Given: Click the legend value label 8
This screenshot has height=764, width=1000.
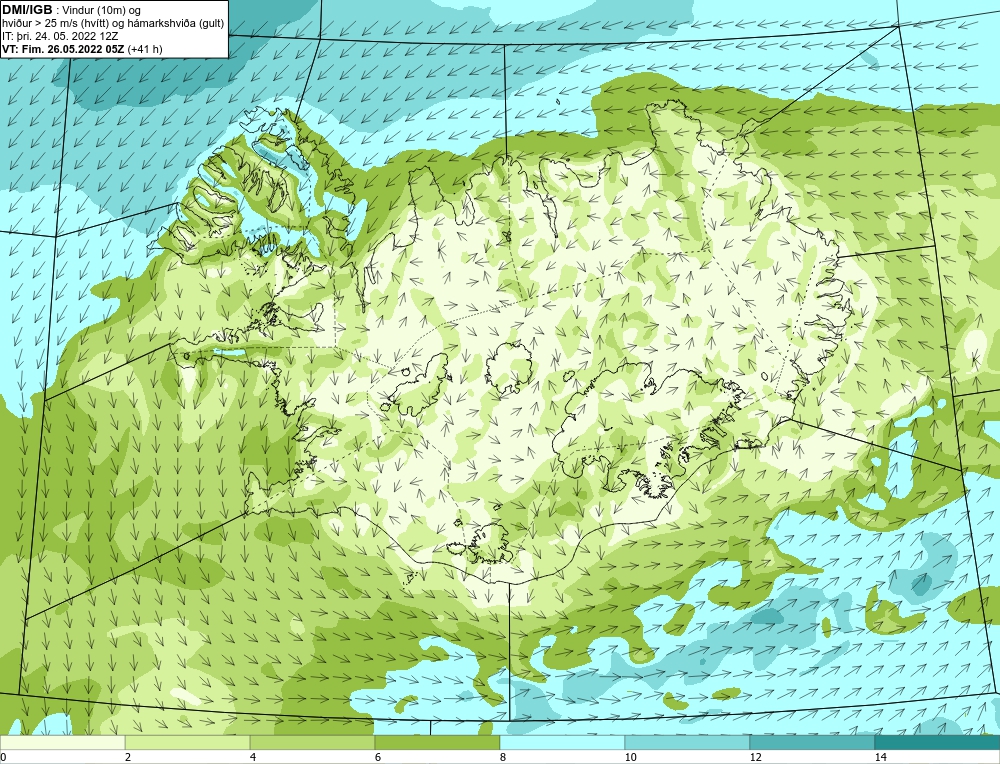Looking at the screenshot, I should [503, 757].
